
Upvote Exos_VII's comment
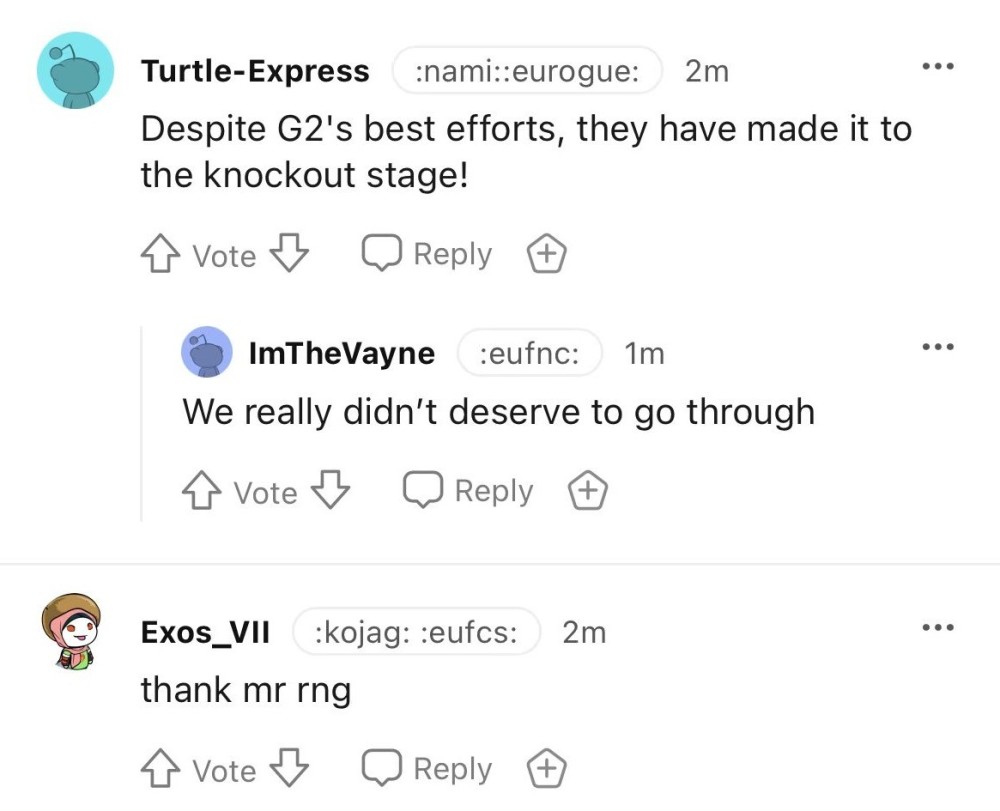[160, 770]
